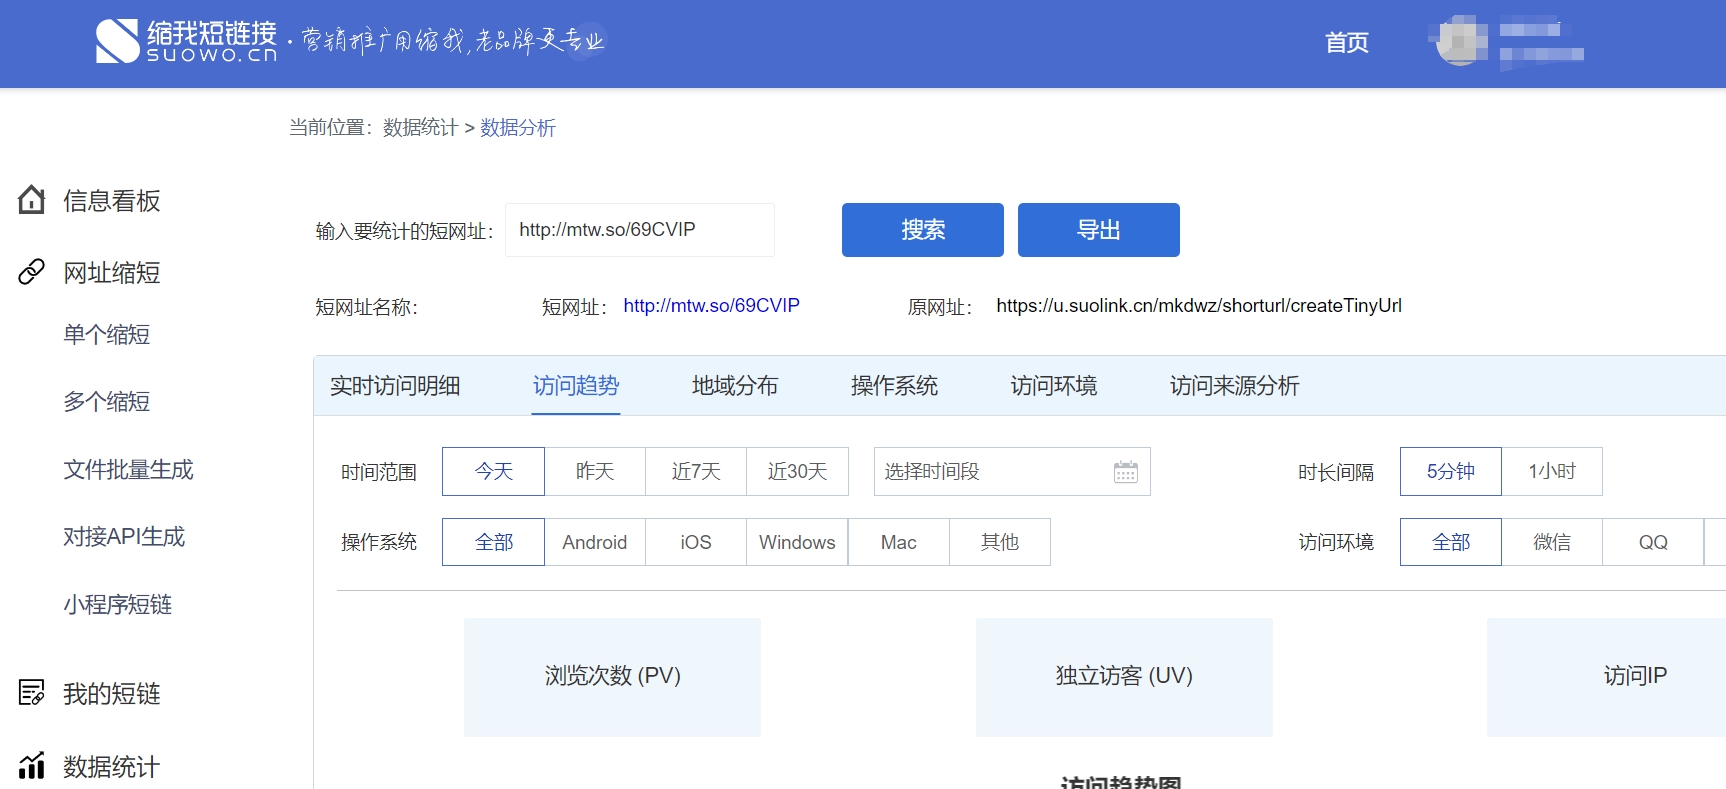Viewport: 1726px width, 789px height.
Task: Switch to the 访问来源分析 tab
Action: (1234, 386)
